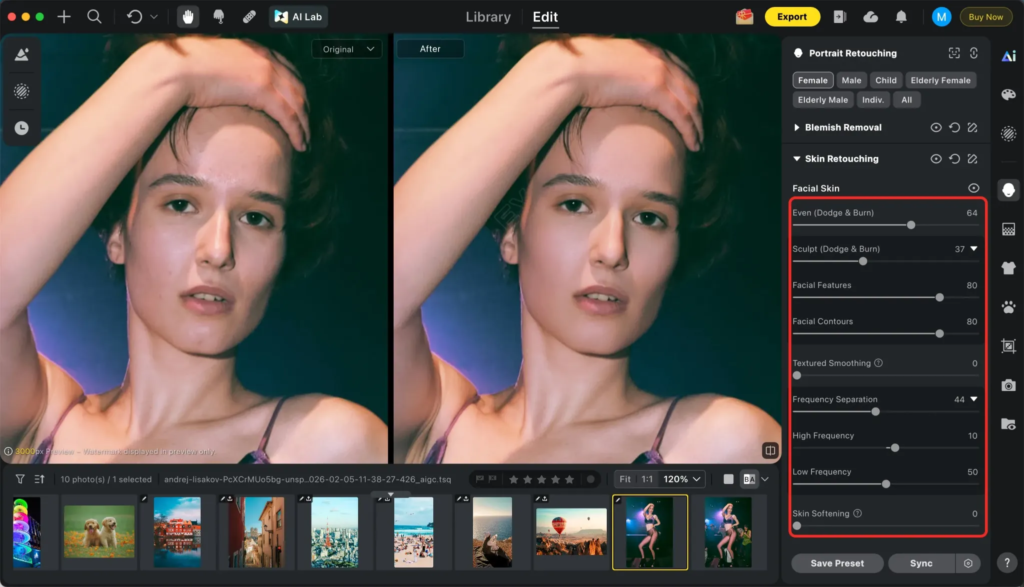Open the portrait retouching face icon in sidebar
Viewport: 1024px width, 587px height.
(1008, 190)
